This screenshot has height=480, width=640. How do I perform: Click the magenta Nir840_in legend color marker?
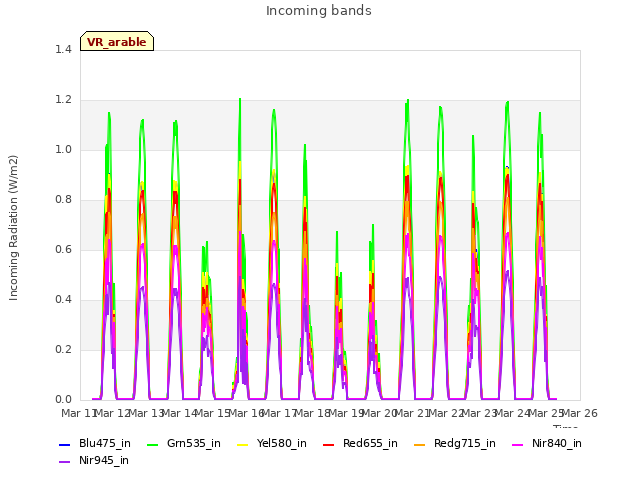pos(518,444)
